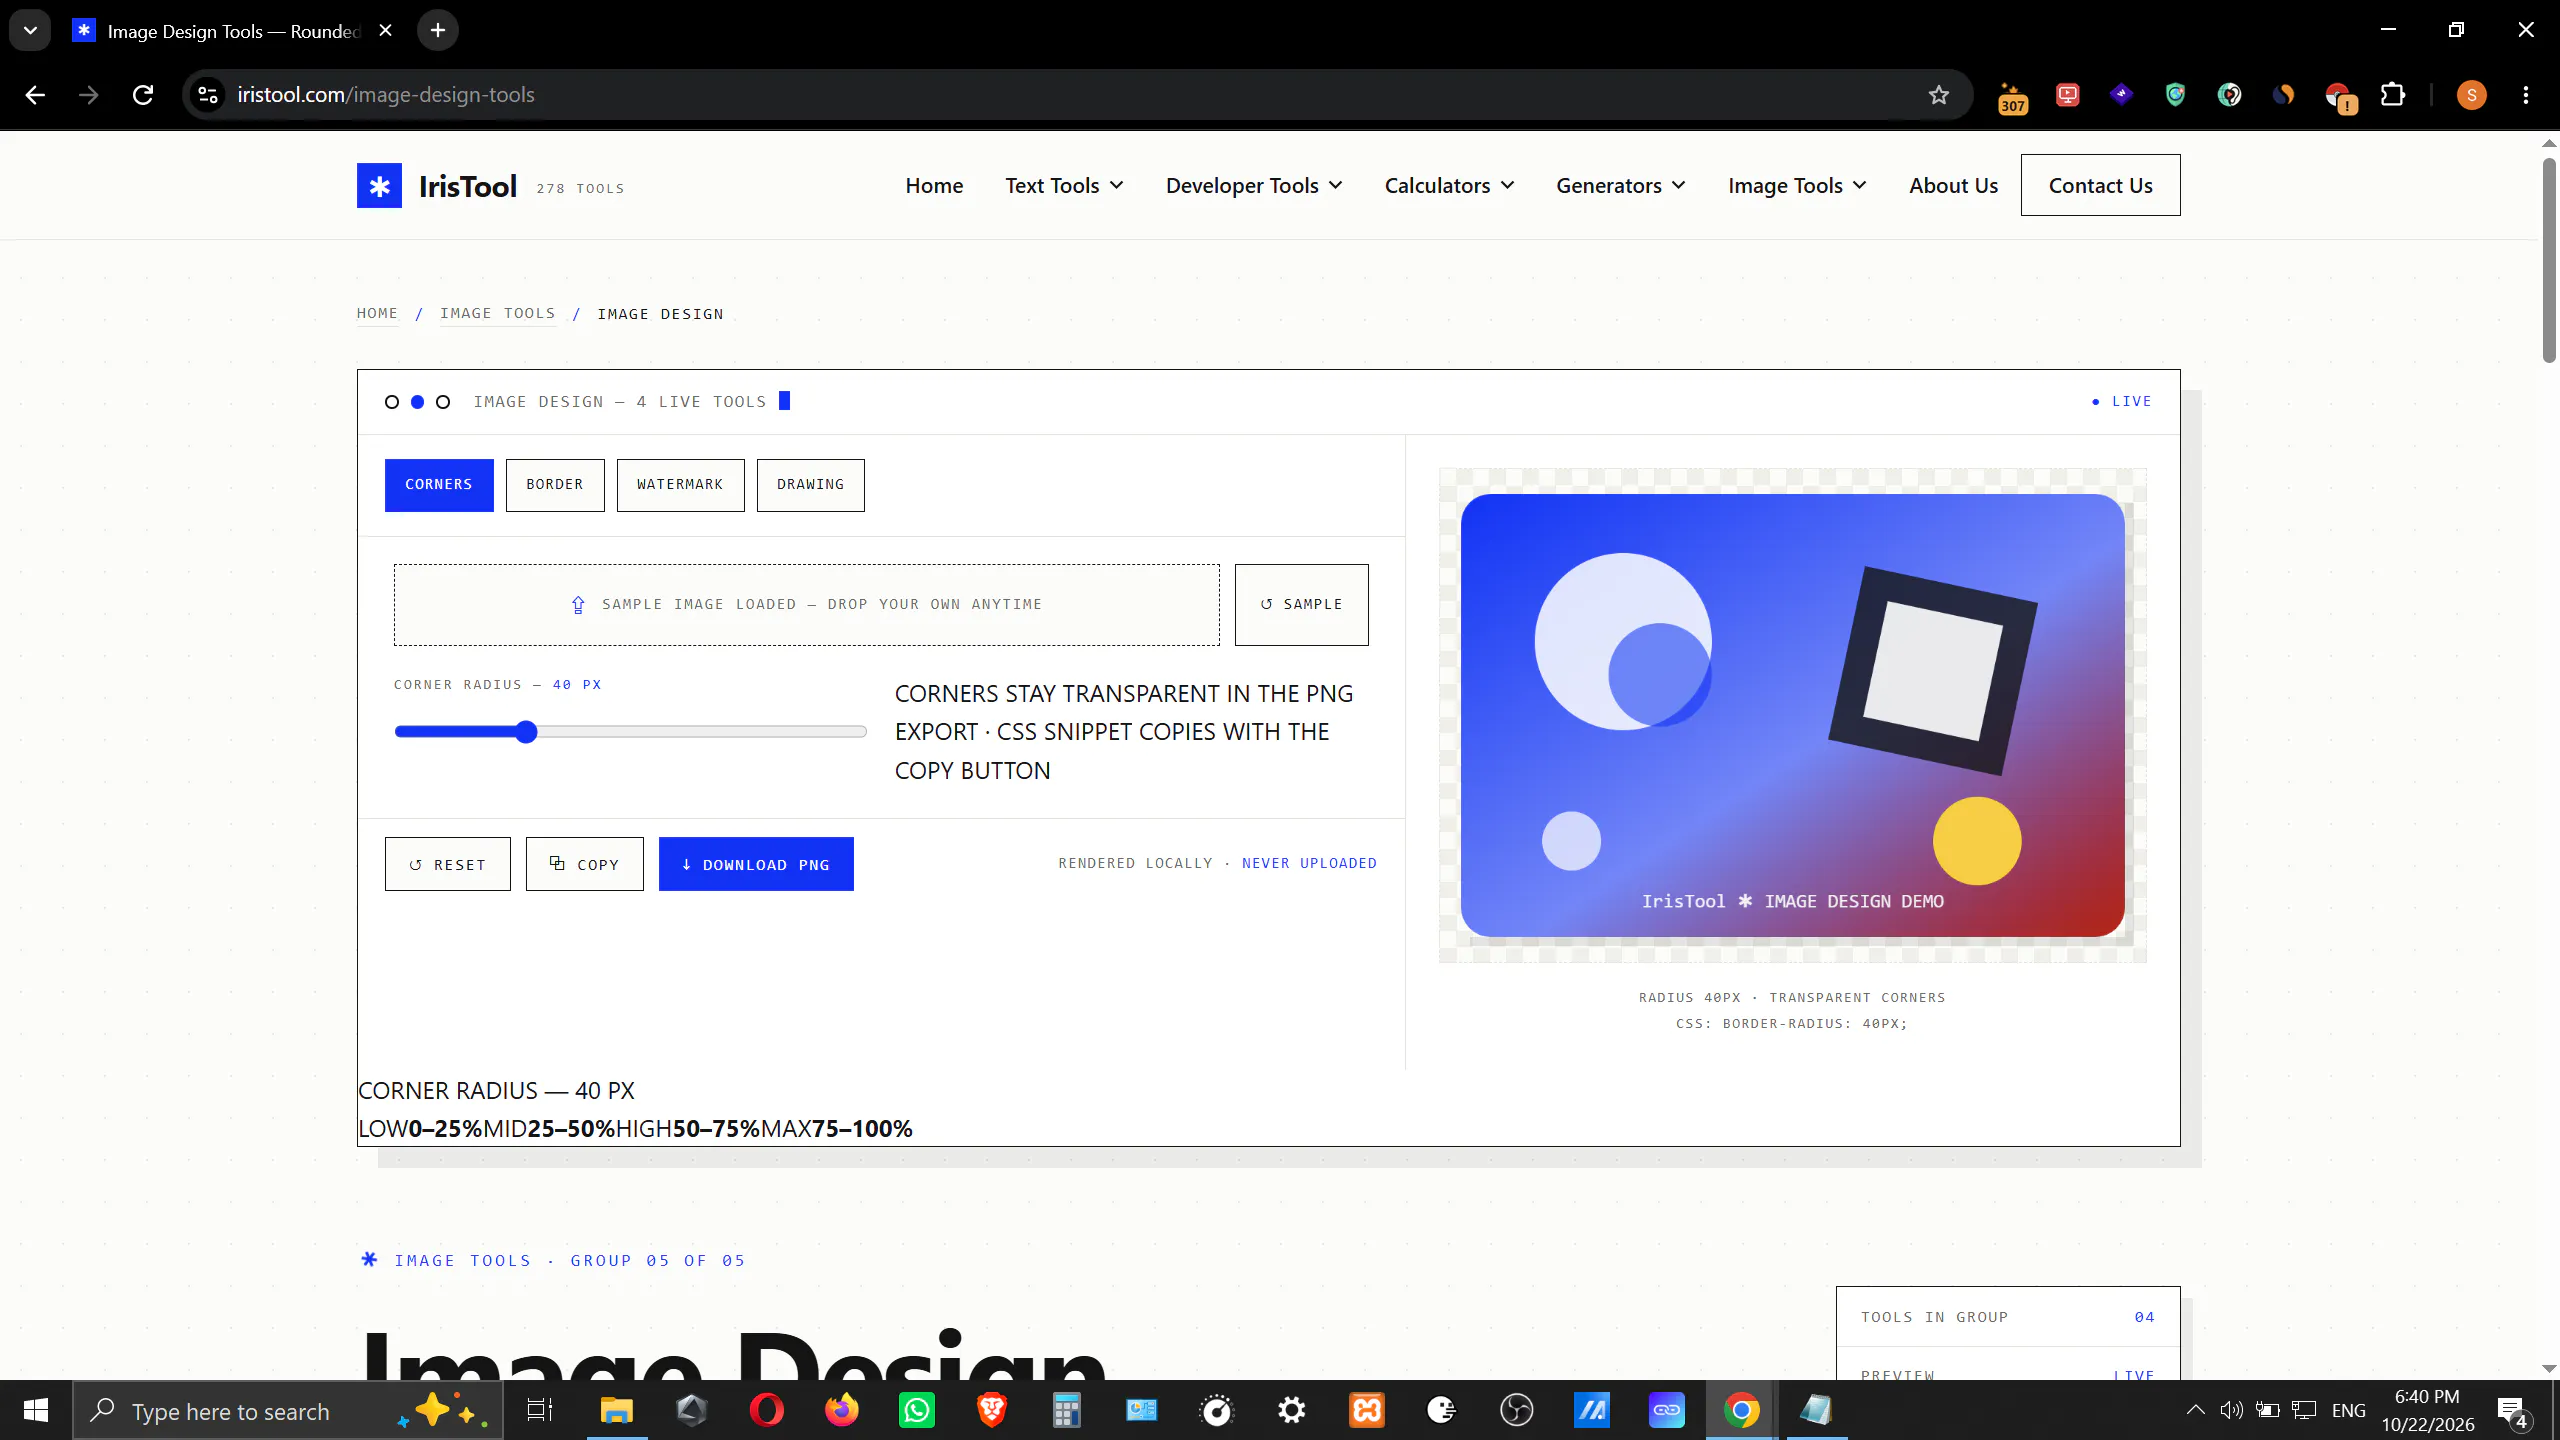Click the green shield extension icon
The height and width of the screenshot is (1440, 2560).
(2175, 95)
